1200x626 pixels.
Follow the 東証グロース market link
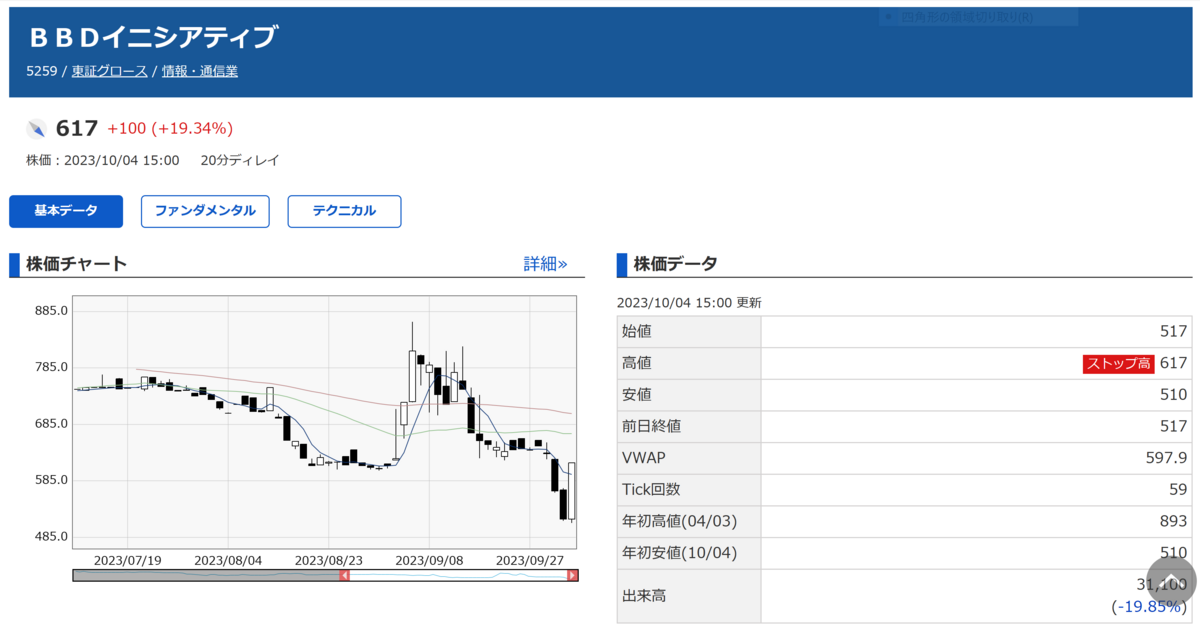pyautogui.click(x=109, y=71)
